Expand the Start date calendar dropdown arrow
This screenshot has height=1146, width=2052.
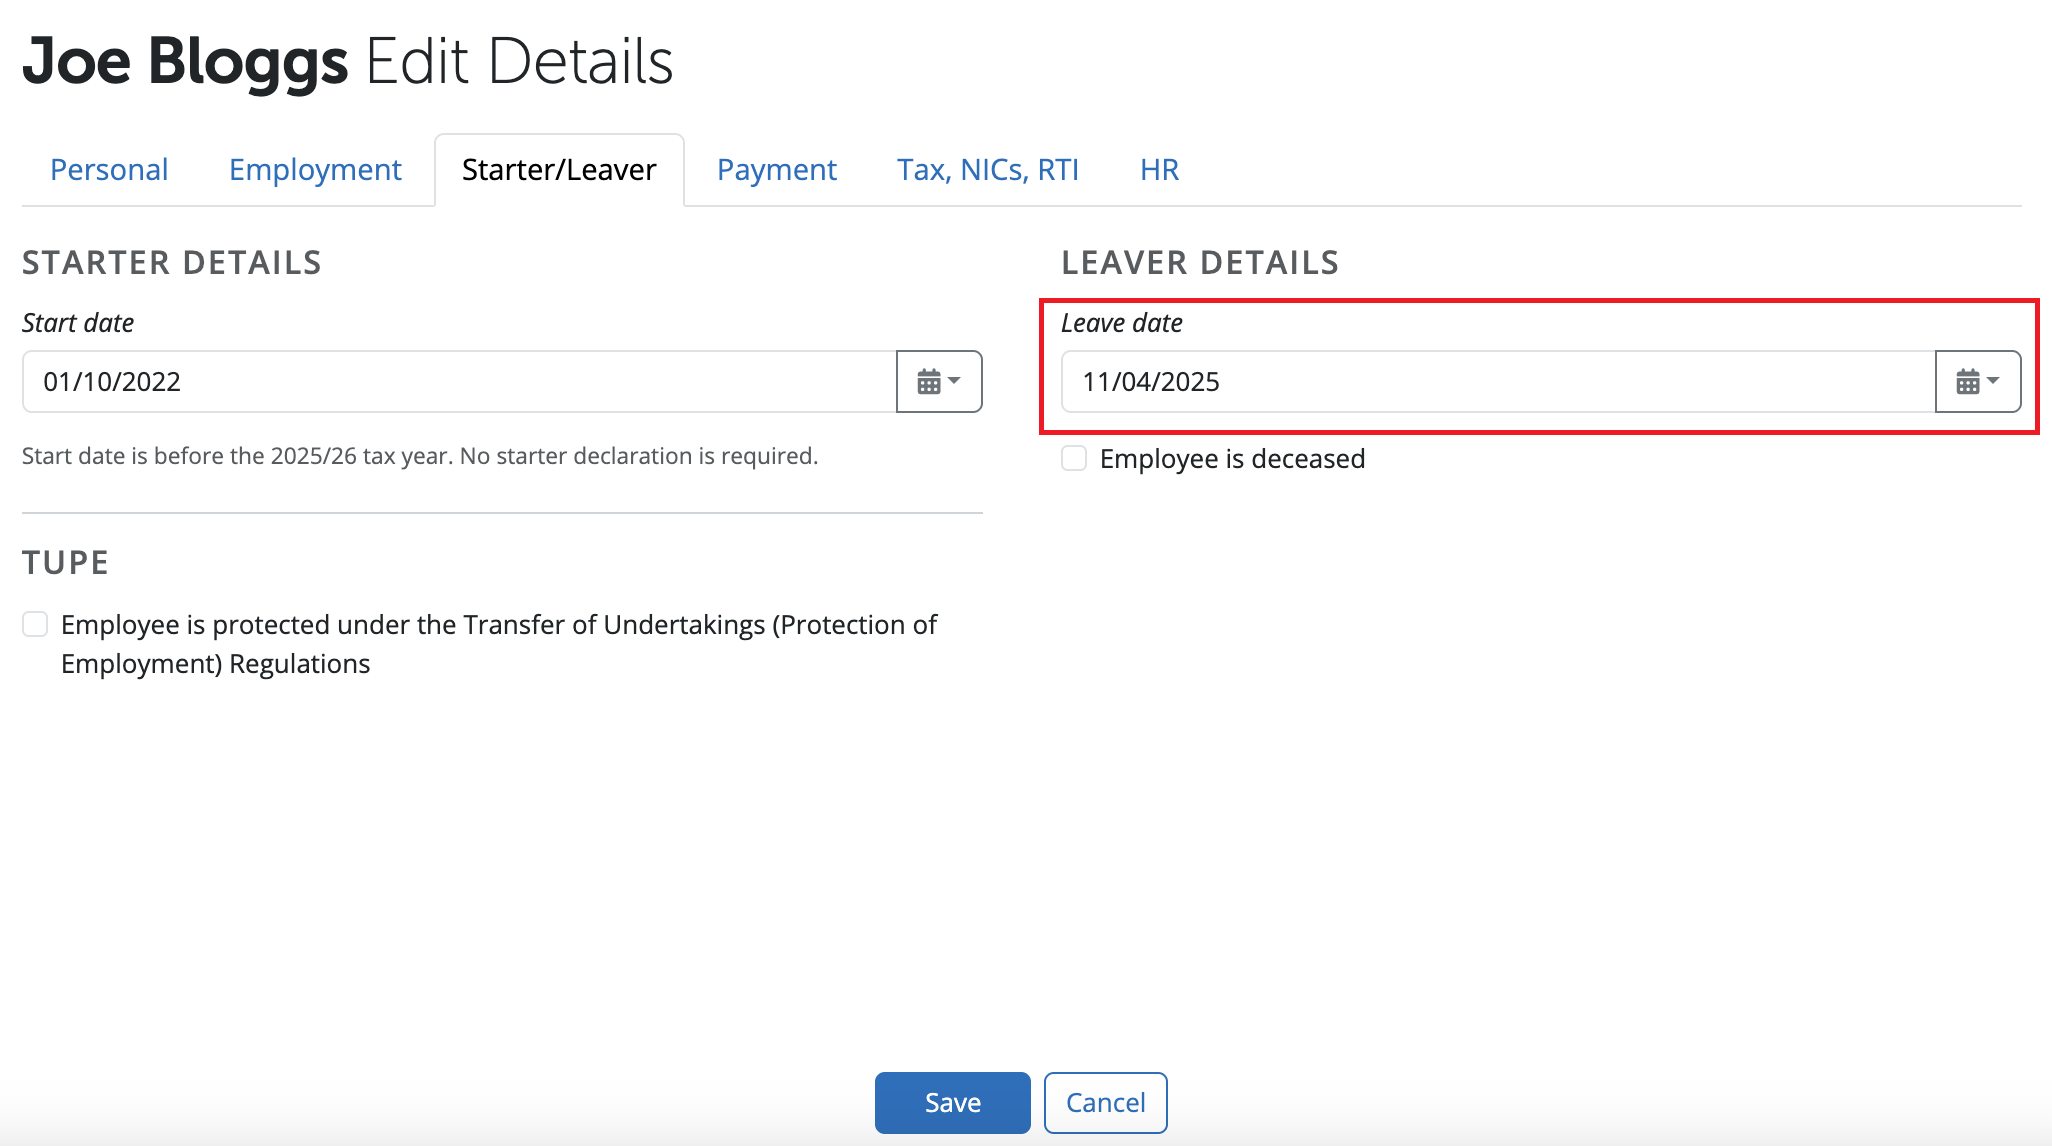(955, 381)
